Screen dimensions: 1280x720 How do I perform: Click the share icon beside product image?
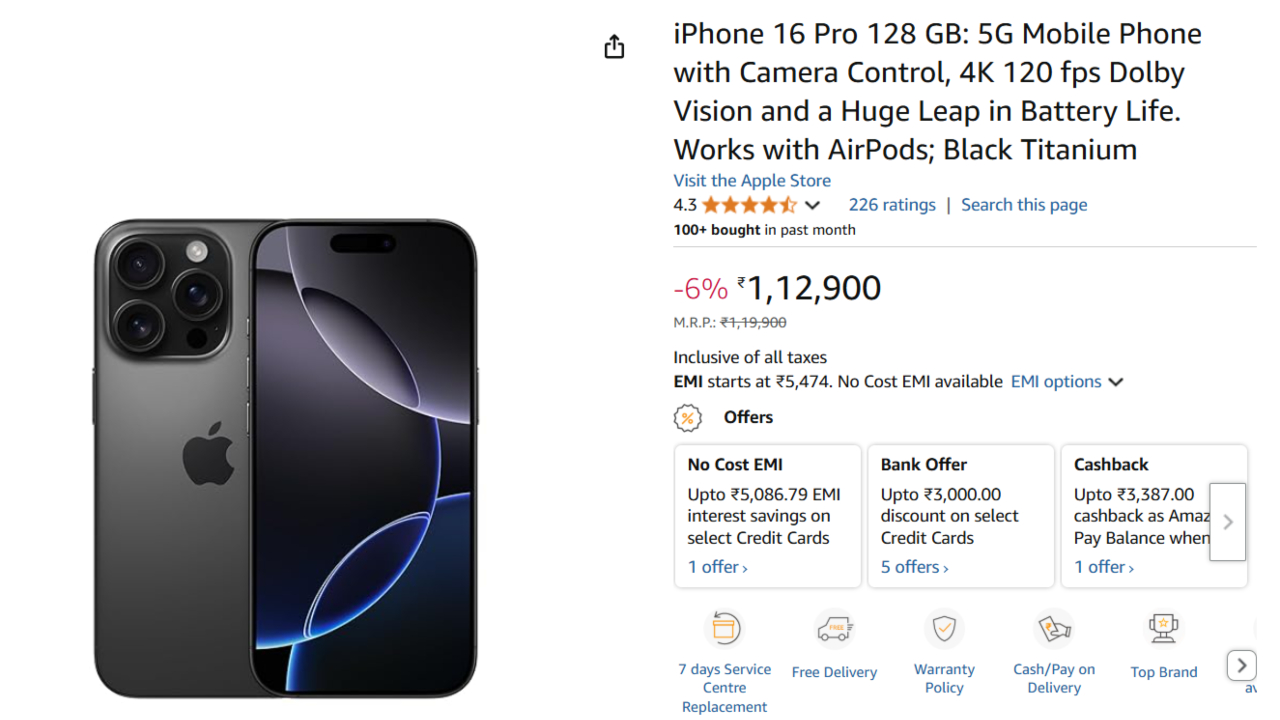(x=614, y=47)
